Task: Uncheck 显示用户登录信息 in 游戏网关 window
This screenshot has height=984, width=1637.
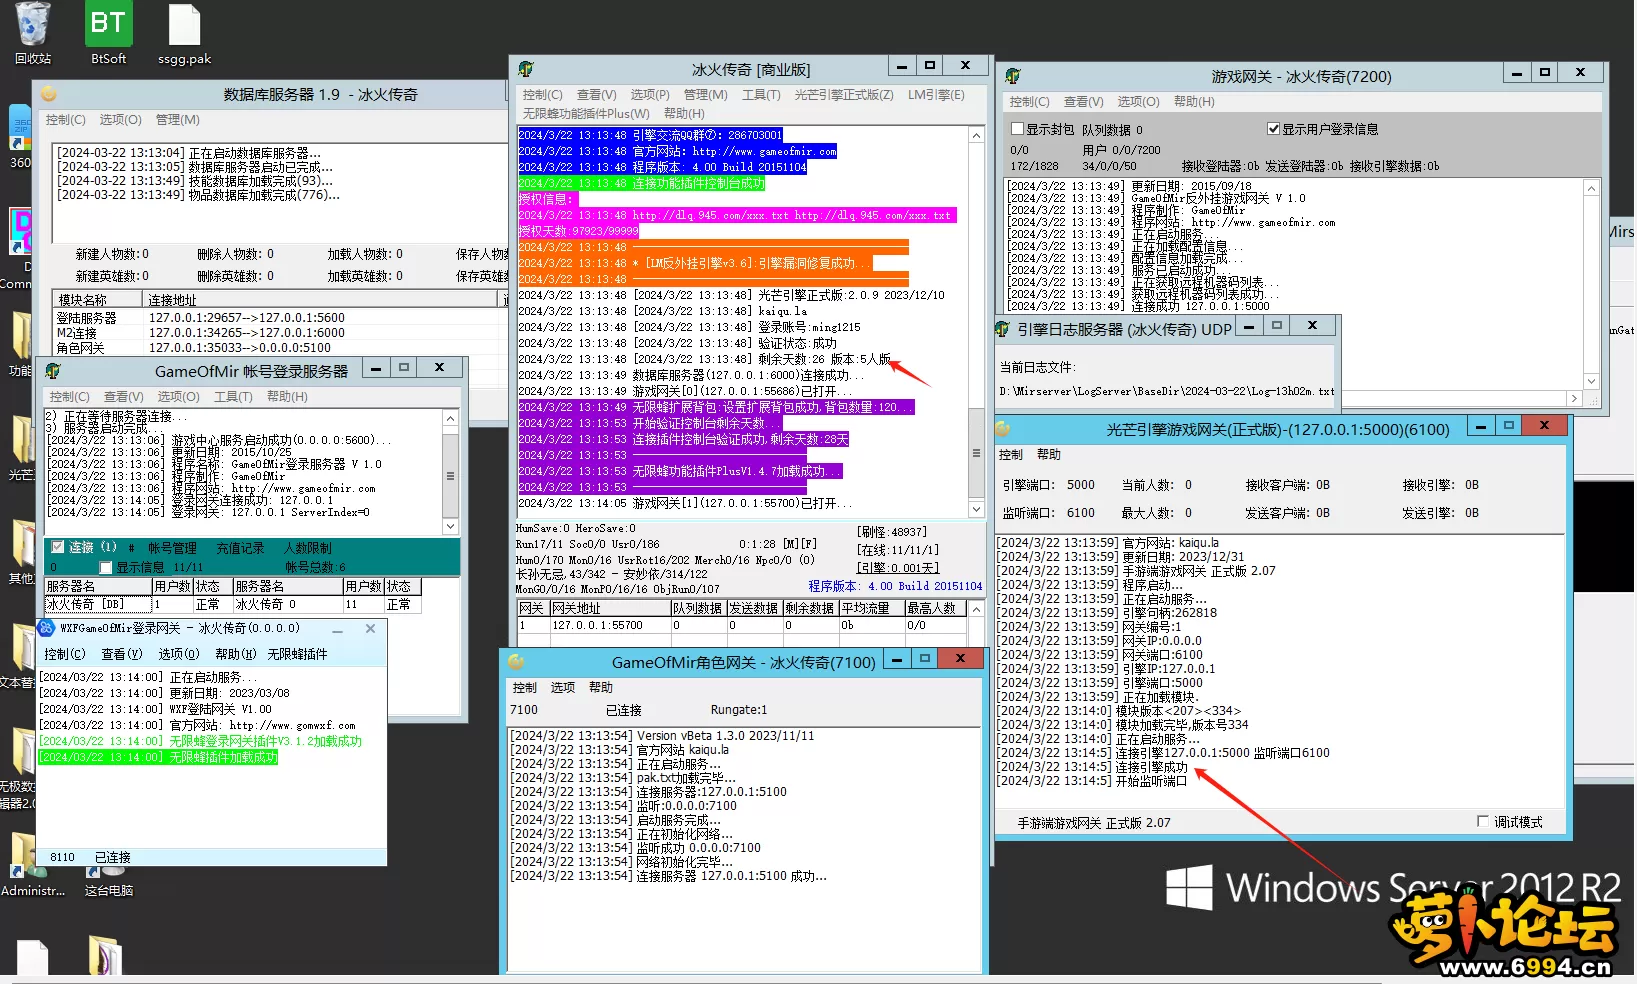Action: (1273, 129)
